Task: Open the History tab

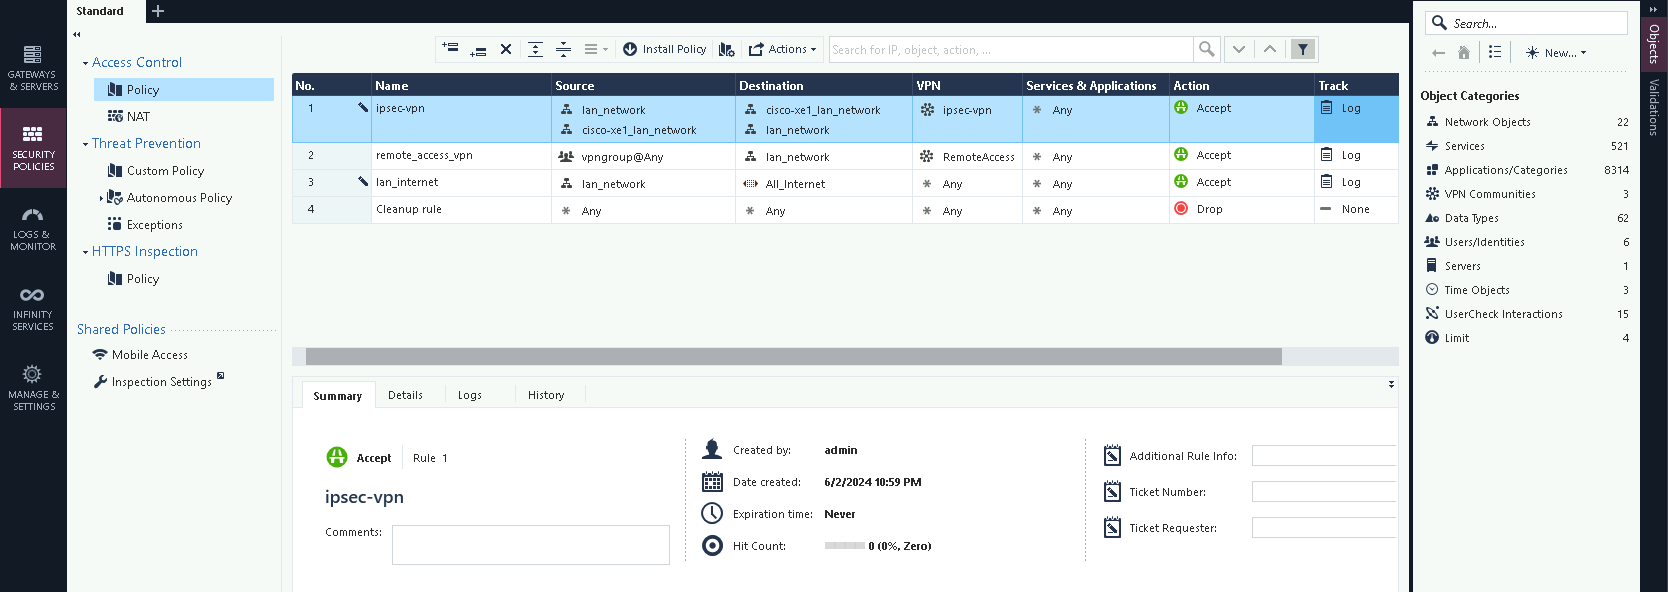Action: tap(546, 395)
